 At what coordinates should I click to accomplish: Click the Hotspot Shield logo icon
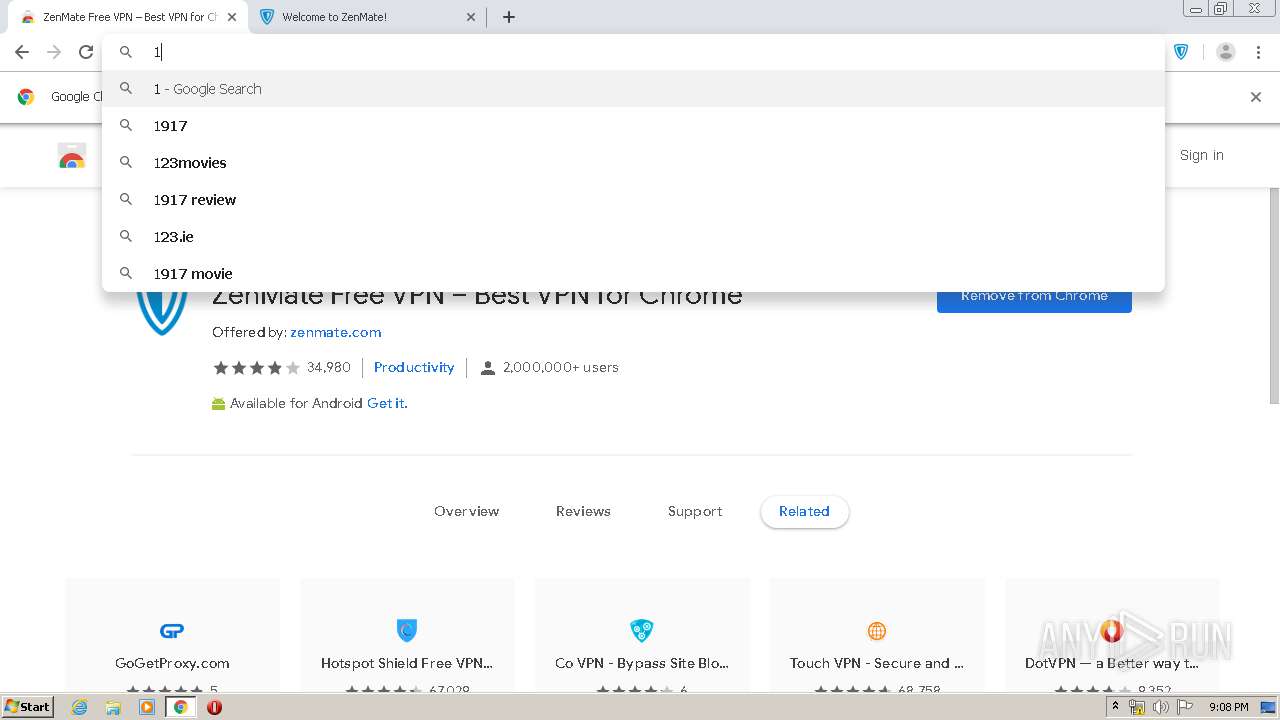407,630
